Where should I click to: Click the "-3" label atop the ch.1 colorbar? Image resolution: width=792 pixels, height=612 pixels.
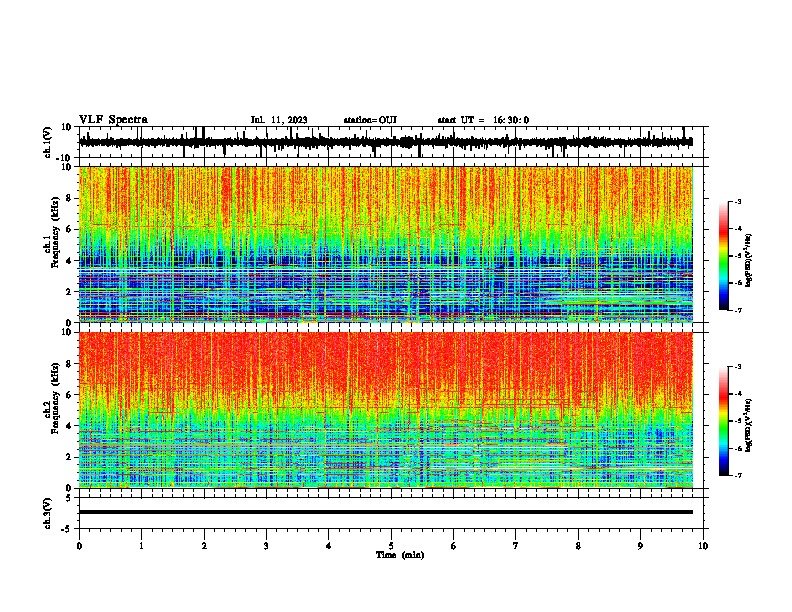[x=737, y=201]
